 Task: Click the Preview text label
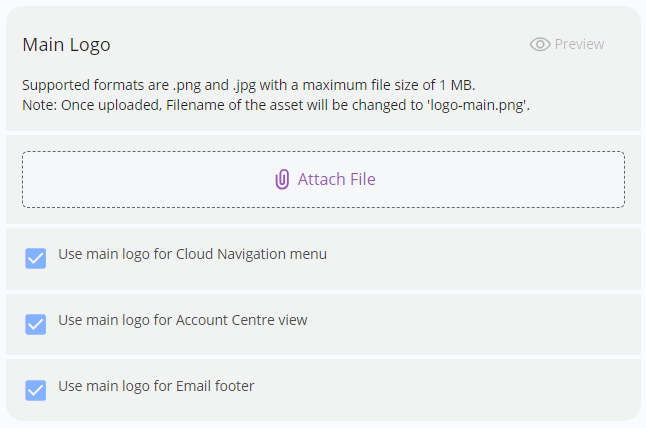click(579, 44)
